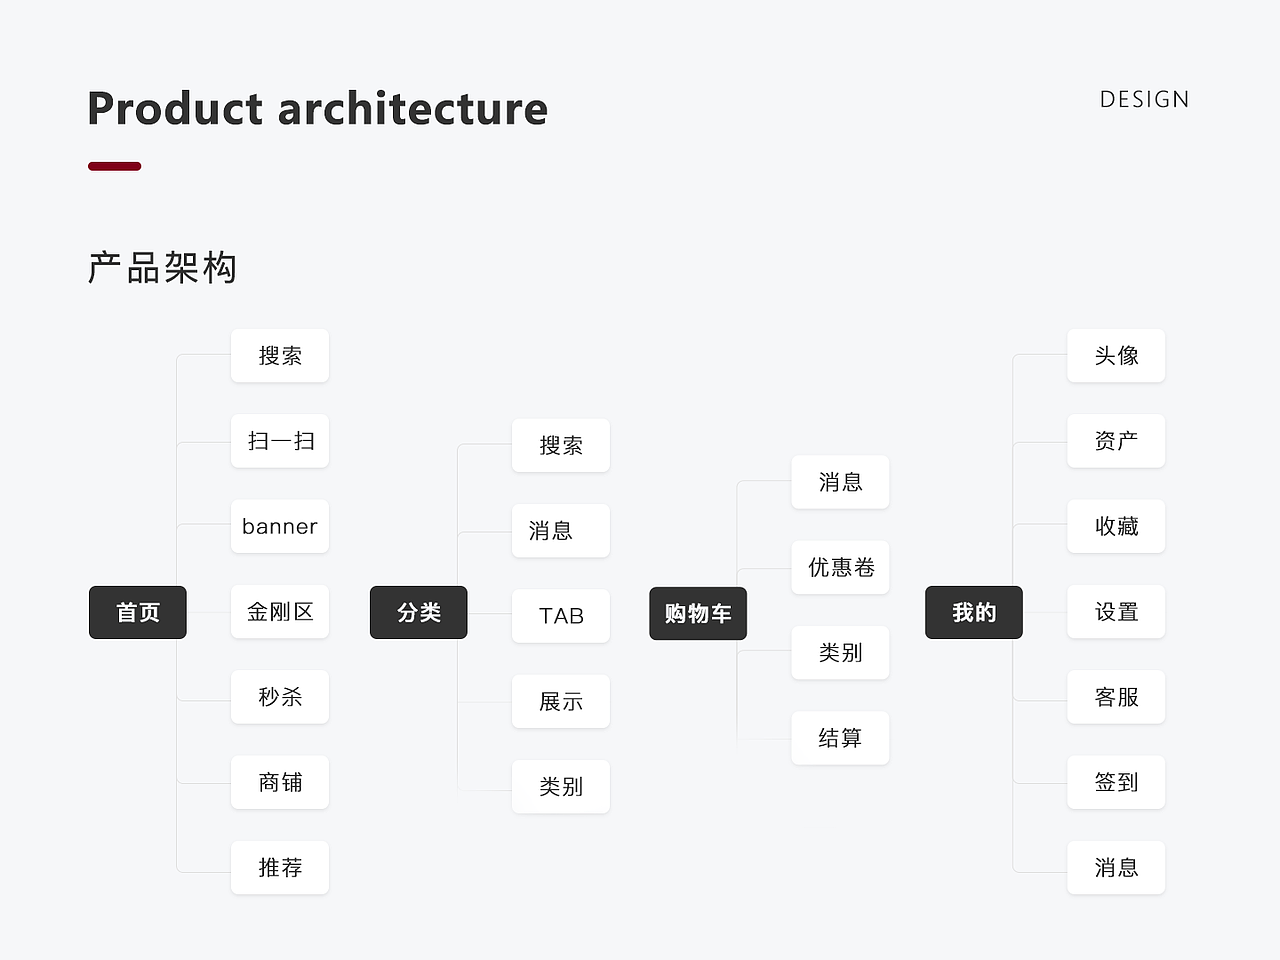This screenshot has width=1280, height=960.
Task: Open the 设置 node box
Action: (1116, 611)
